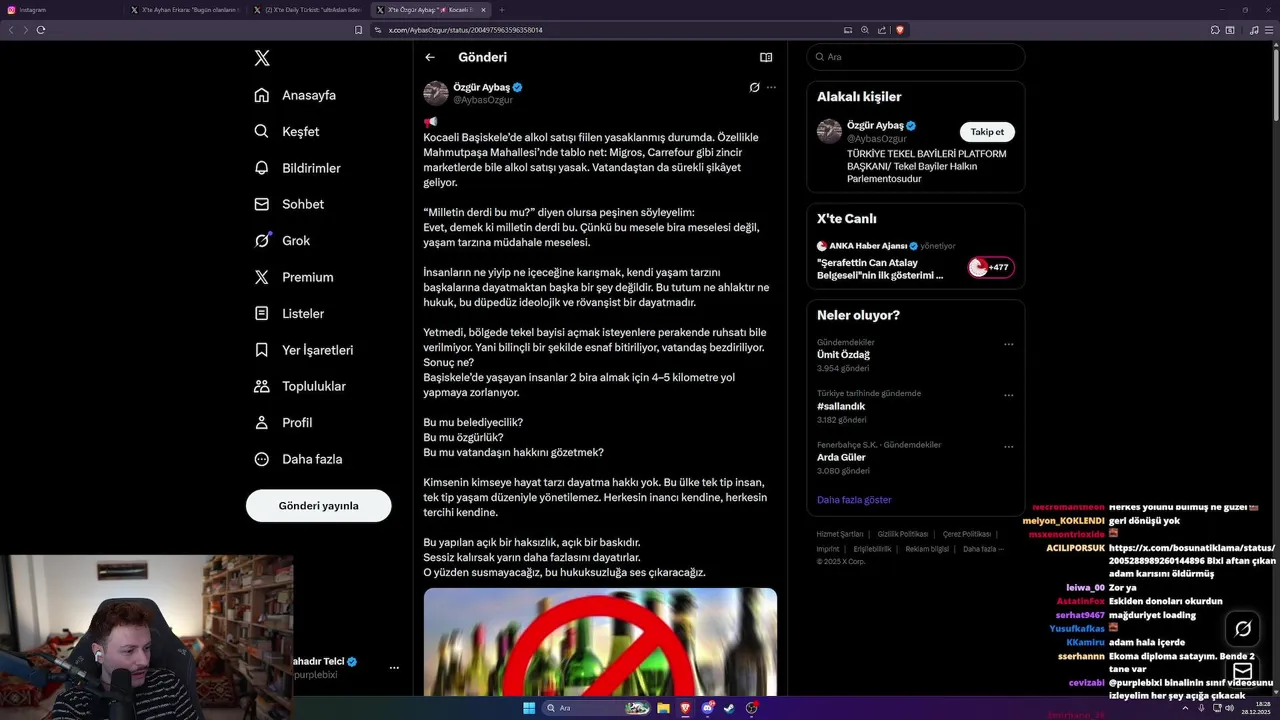Click Daha fazla göster under trends
The image size is (1280, 720).
854,499
